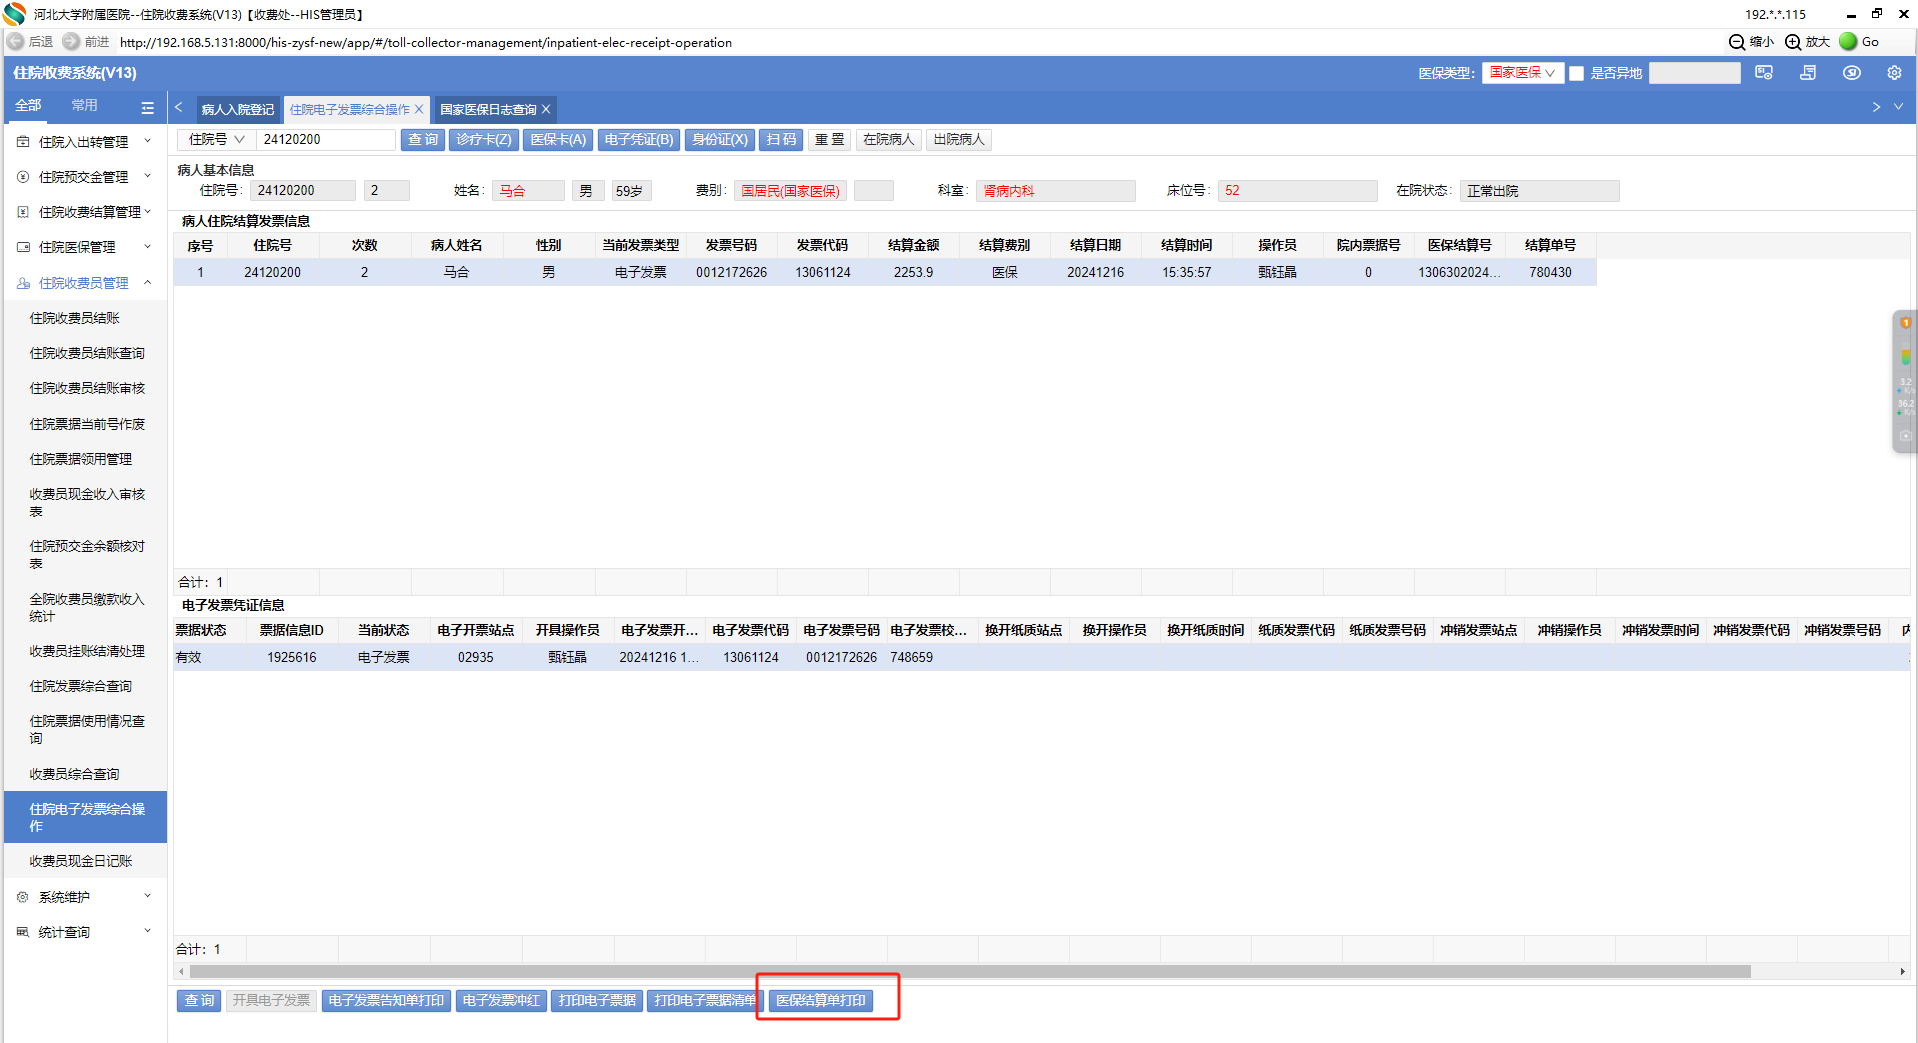Screen dimensions: 1918x1043
Task: Click the scrollbar right arrow of the invoice table
Action: [x=1902, y=971]
